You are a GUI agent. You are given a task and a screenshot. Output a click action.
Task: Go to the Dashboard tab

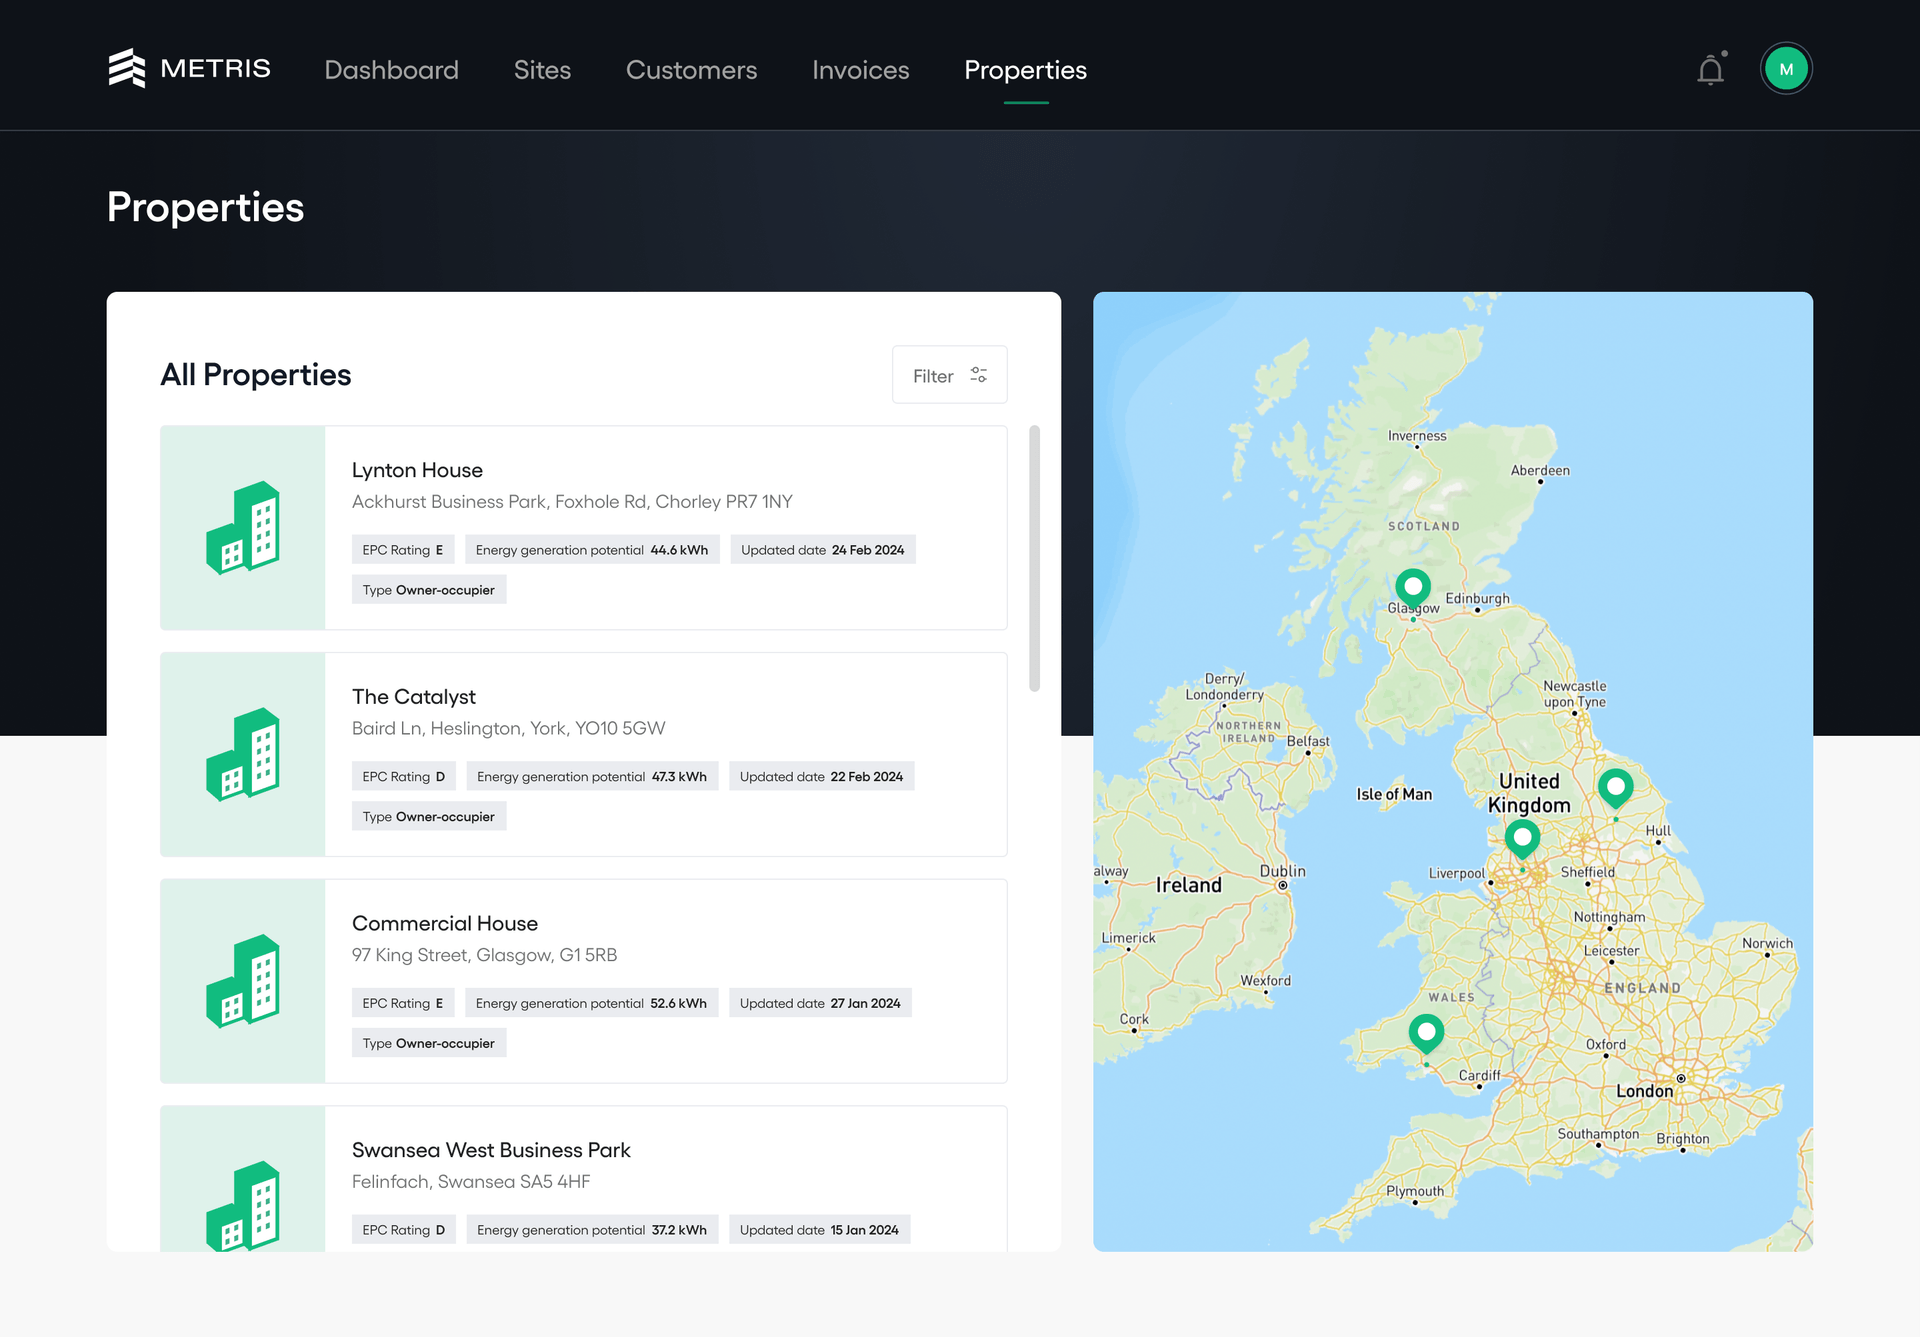(391, 70)
